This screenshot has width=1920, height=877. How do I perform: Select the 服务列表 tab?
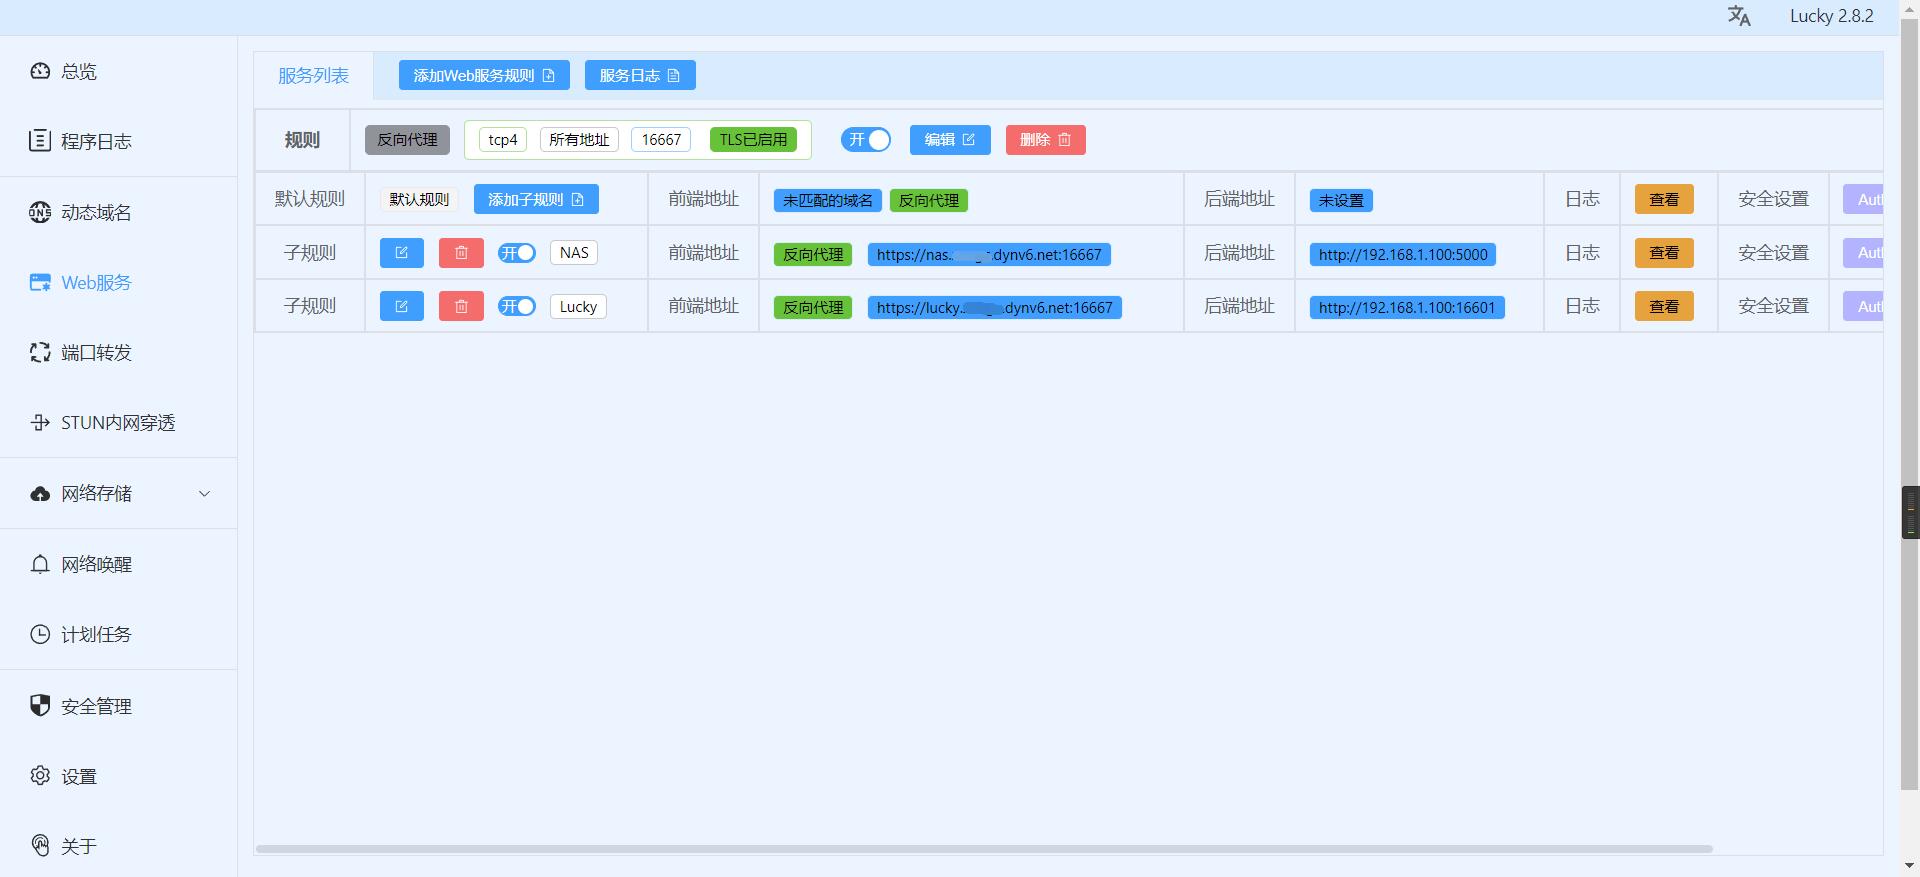coord(313,75)
